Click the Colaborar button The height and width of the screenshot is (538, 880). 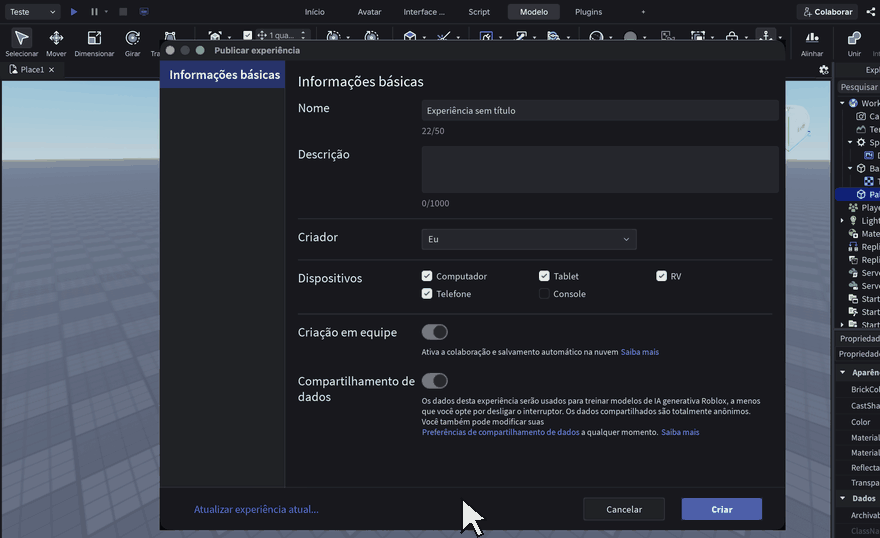[828, 12]
